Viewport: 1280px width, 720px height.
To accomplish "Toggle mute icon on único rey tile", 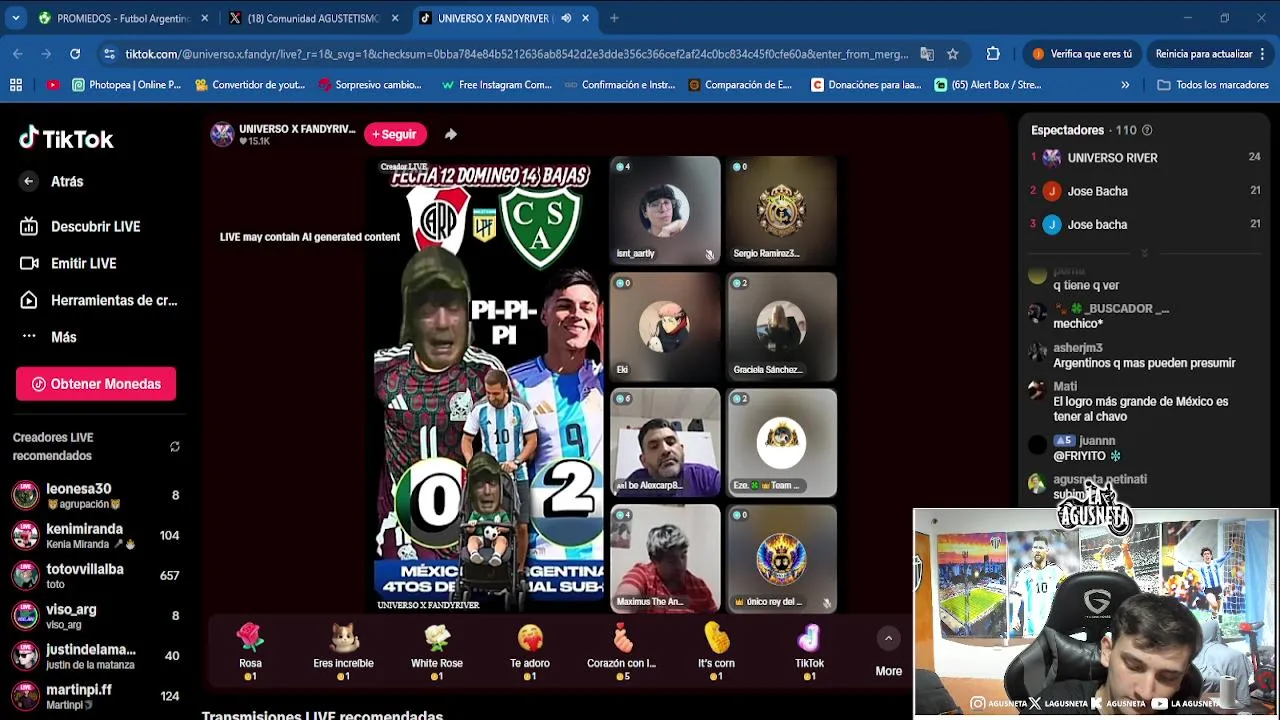I will tap(826, 603).
